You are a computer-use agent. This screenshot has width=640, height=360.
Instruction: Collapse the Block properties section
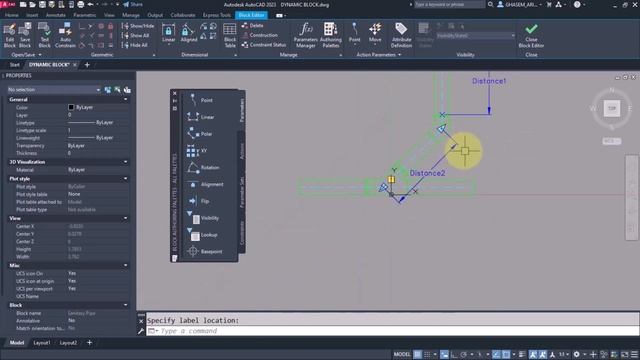tap(125, 305)
